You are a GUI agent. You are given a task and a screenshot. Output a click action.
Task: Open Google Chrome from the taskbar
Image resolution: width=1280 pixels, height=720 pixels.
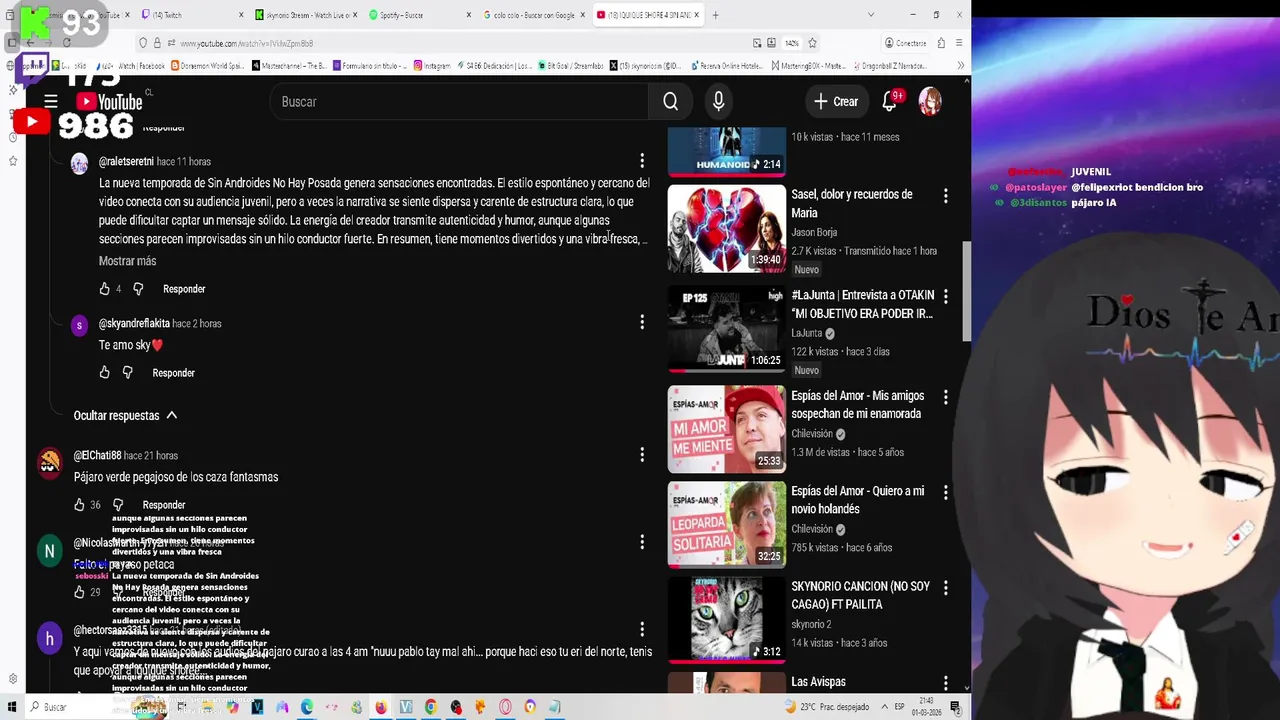tap(430, 707)
